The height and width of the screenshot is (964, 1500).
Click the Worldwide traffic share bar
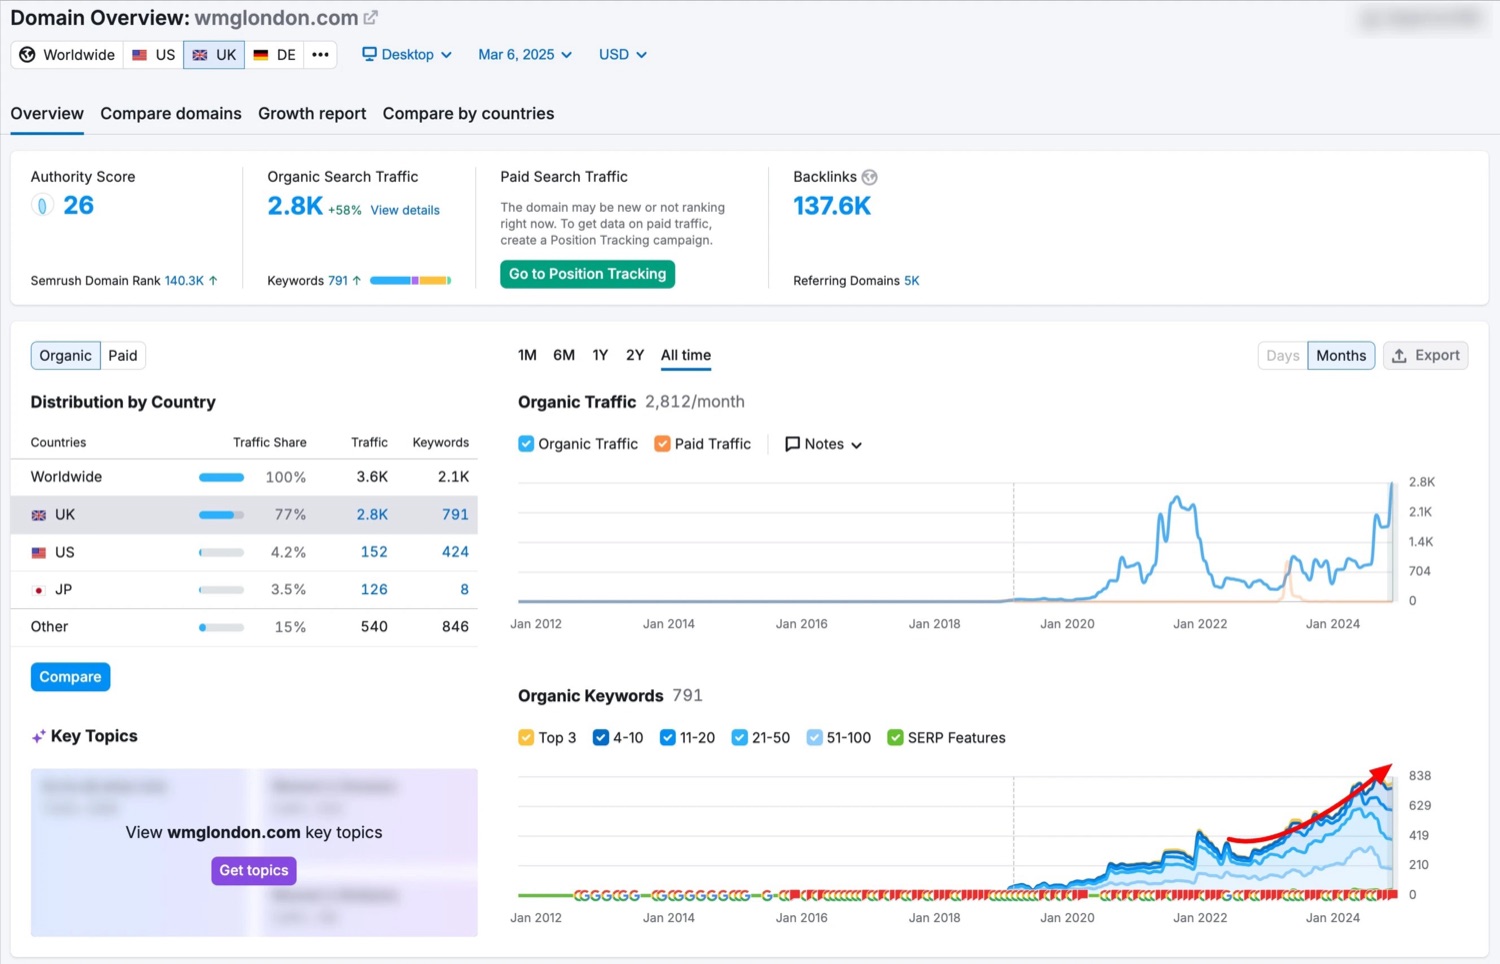[222, 478]
